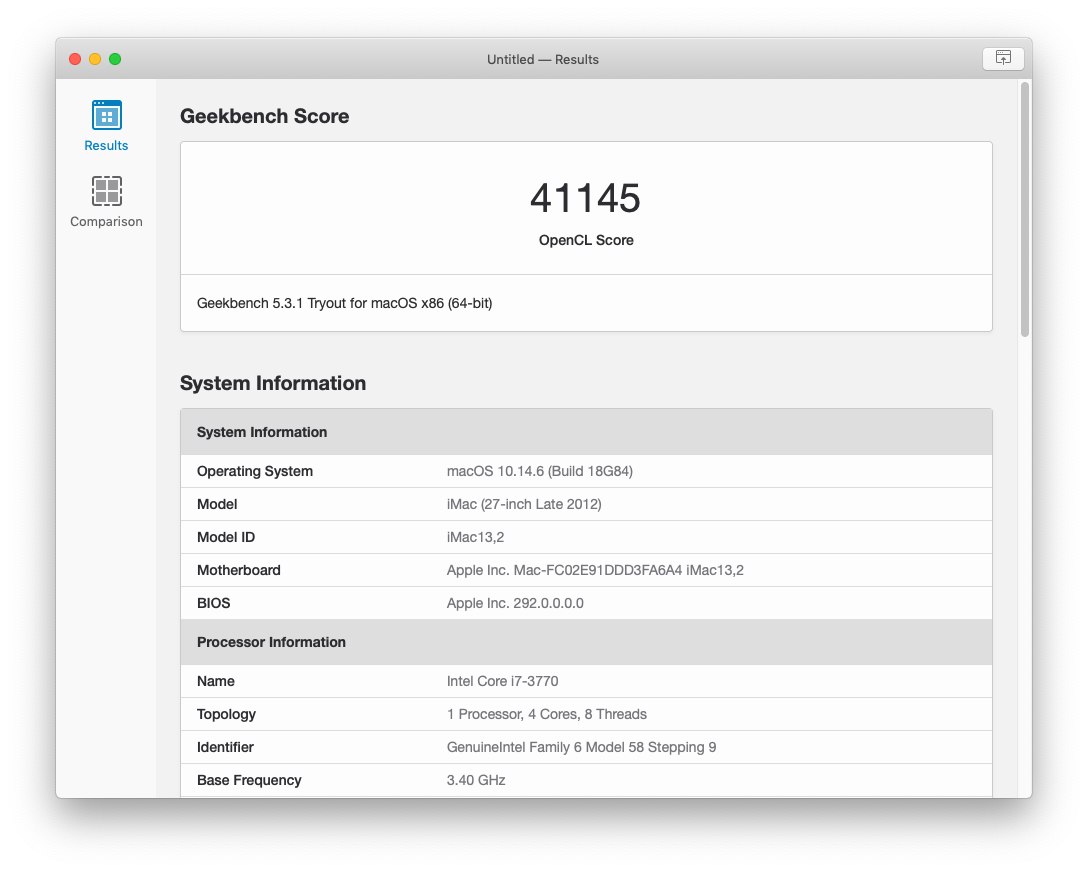Click the Topology row label
The height and width of the screenshot is (872, 1088).
point(226,715)
